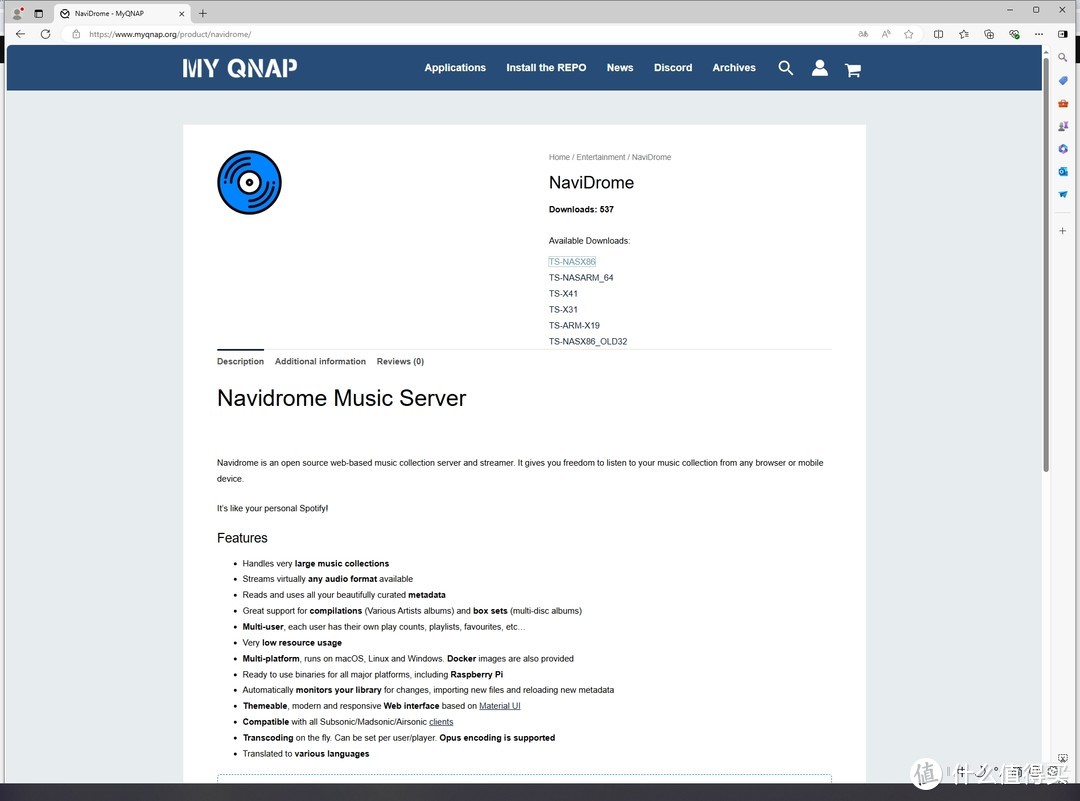Switch to Reviews (0) tab

tap(400, 361)
